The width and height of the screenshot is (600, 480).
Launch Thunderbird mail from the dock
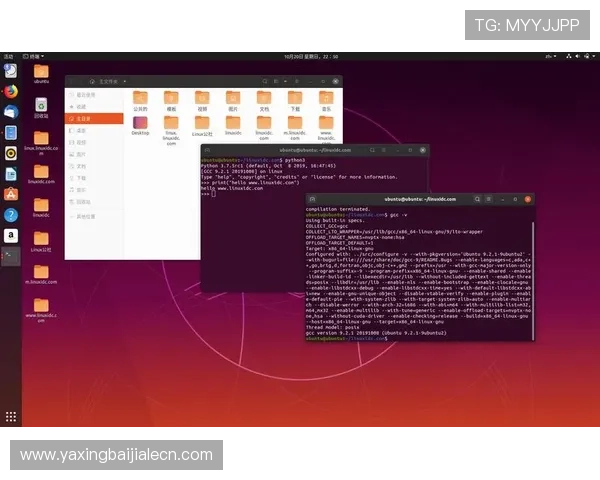click(11, 111)
